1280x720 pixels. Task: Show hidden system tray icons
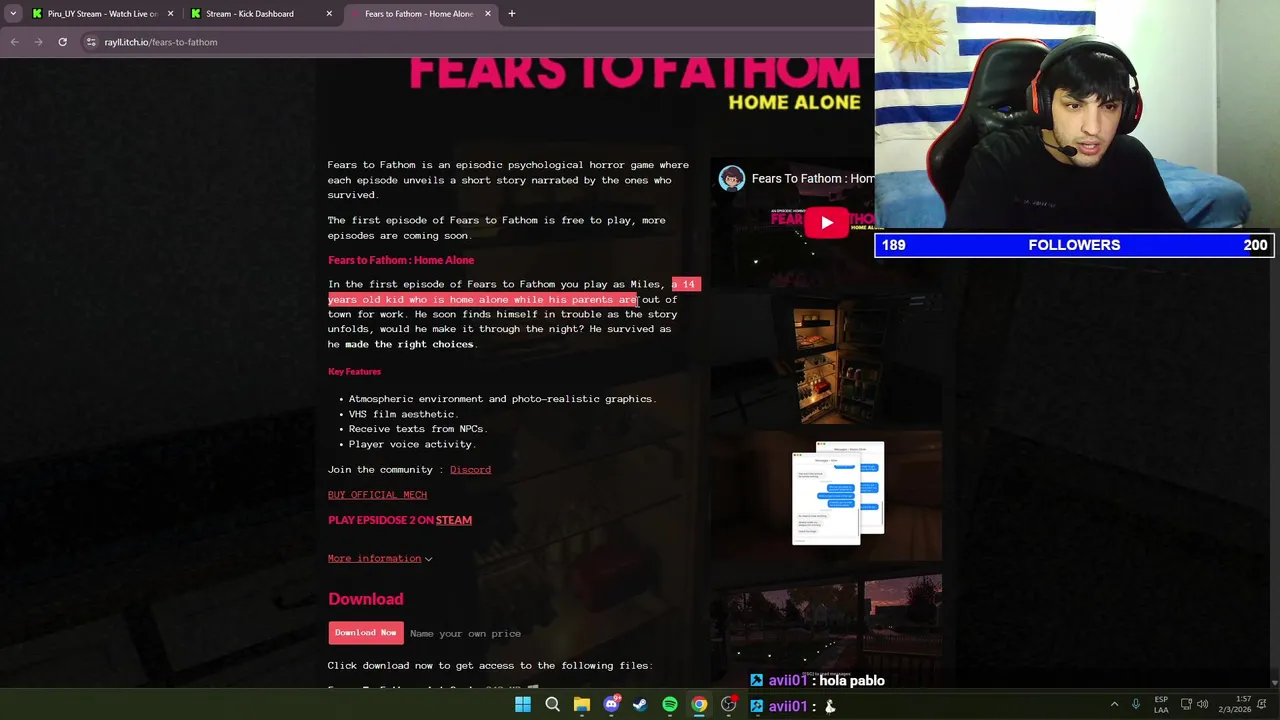1114,705
